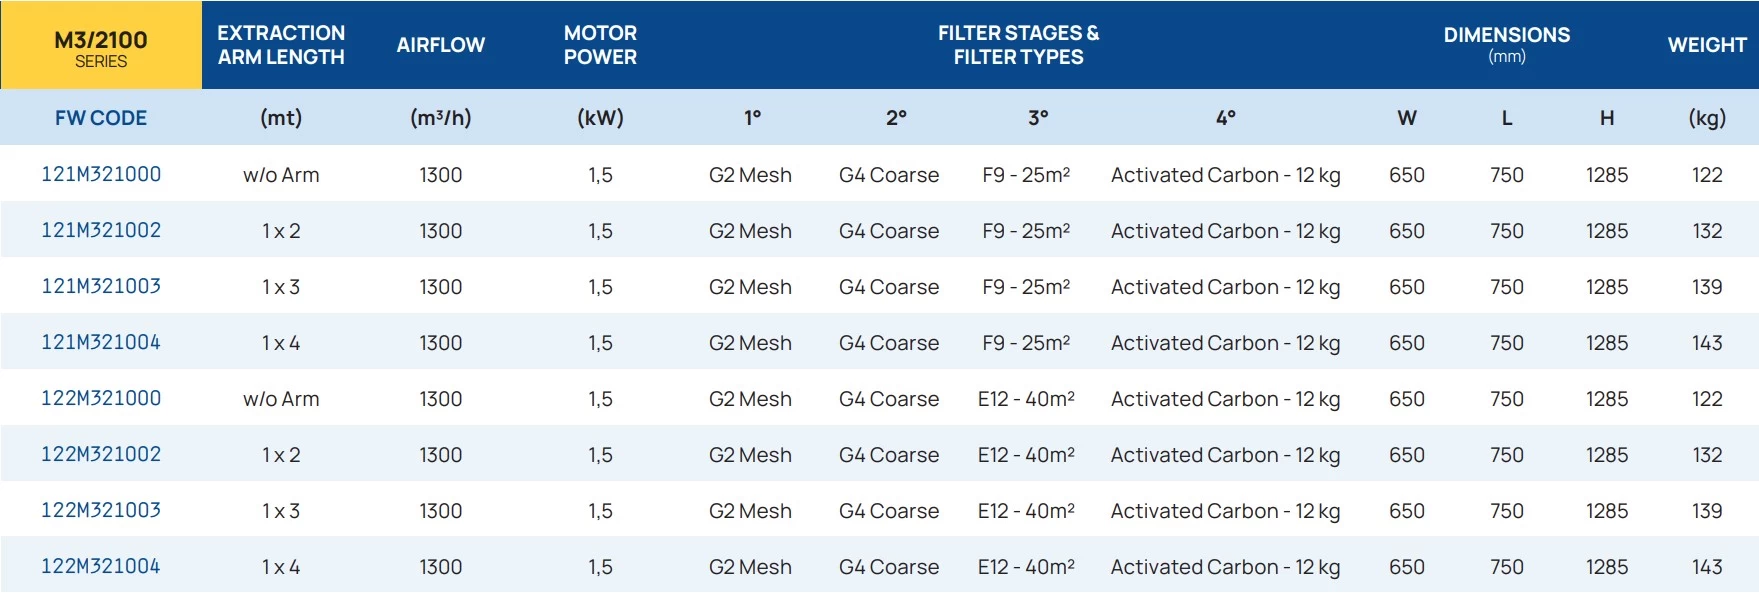Click the Extraction Arm Length column header
The width and height of the screenshot is (1759, 593).
(x=281, y=45)
